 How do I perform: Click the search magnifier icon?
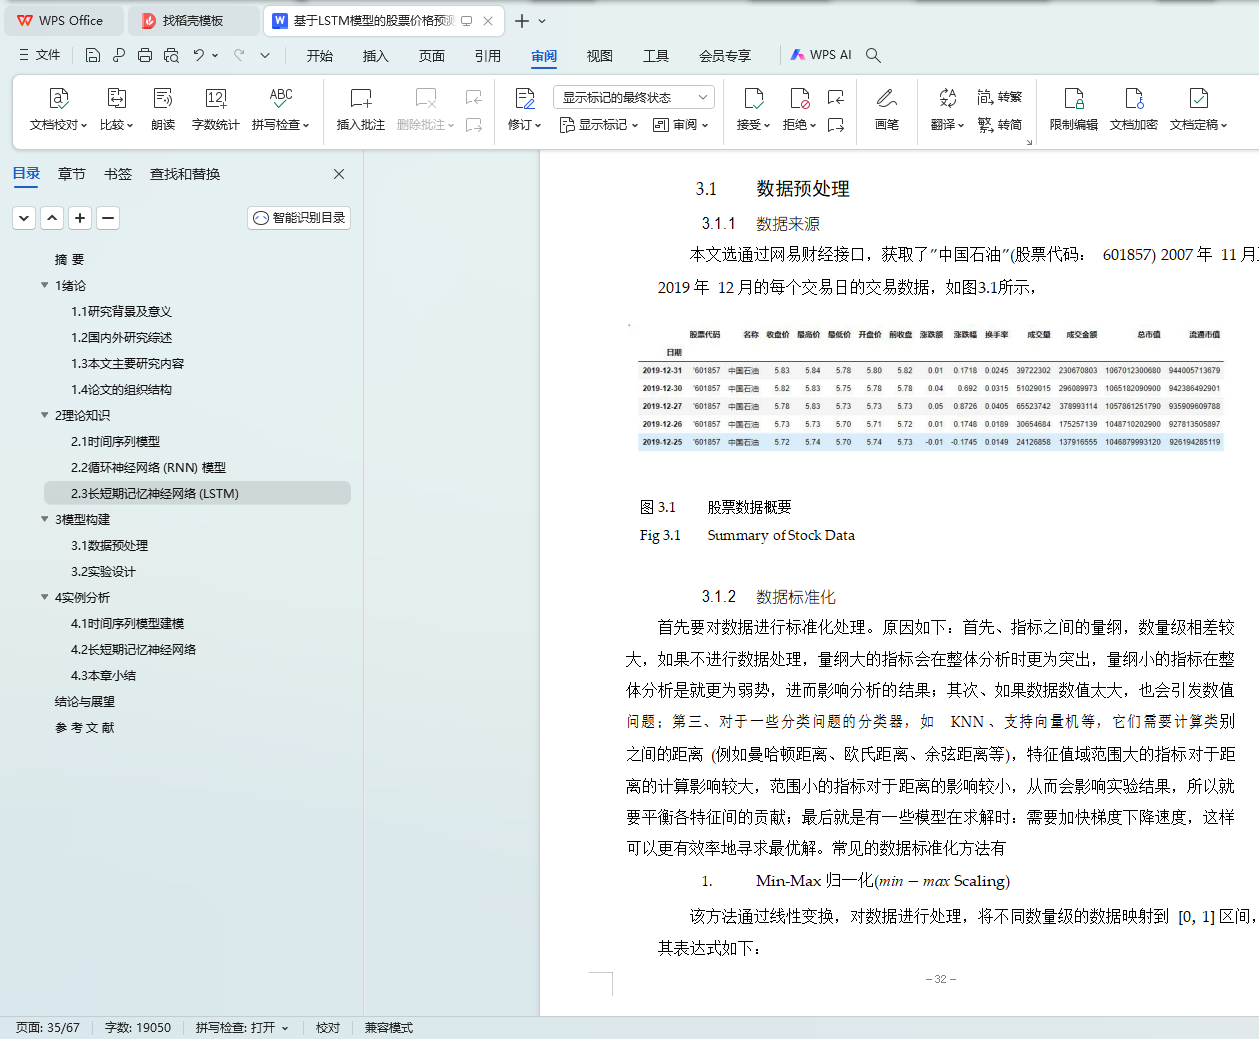tap(873, 55)
